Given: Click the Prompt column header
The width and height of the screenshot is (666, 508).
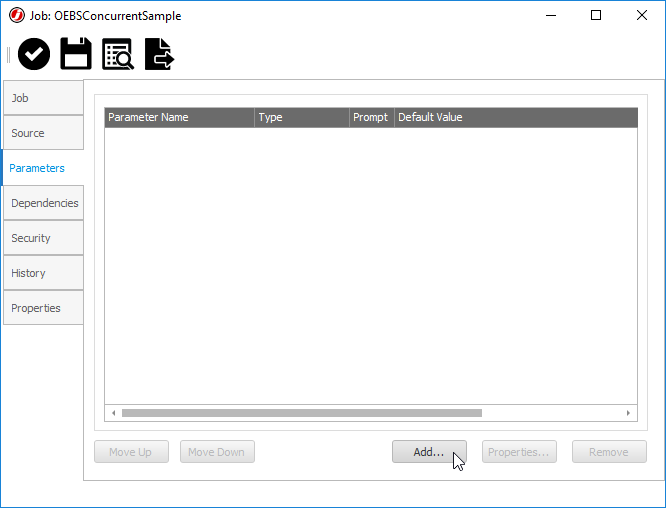Looking at the screenshot, I should click(x=372, y=117).
